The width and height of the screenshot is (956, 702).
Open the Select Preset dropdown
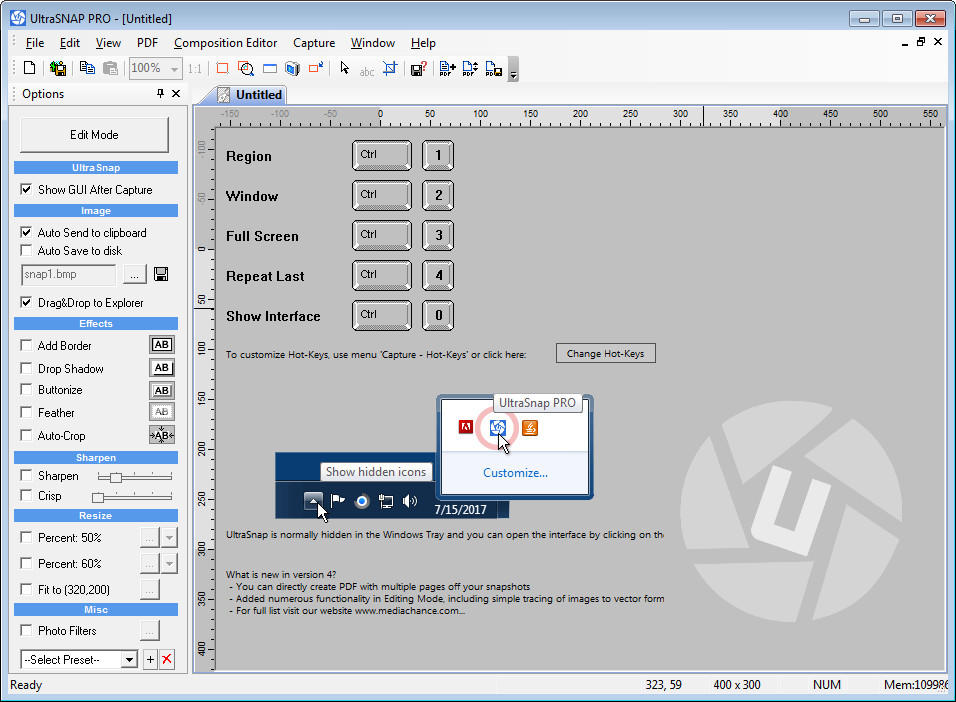coord(129,659)
